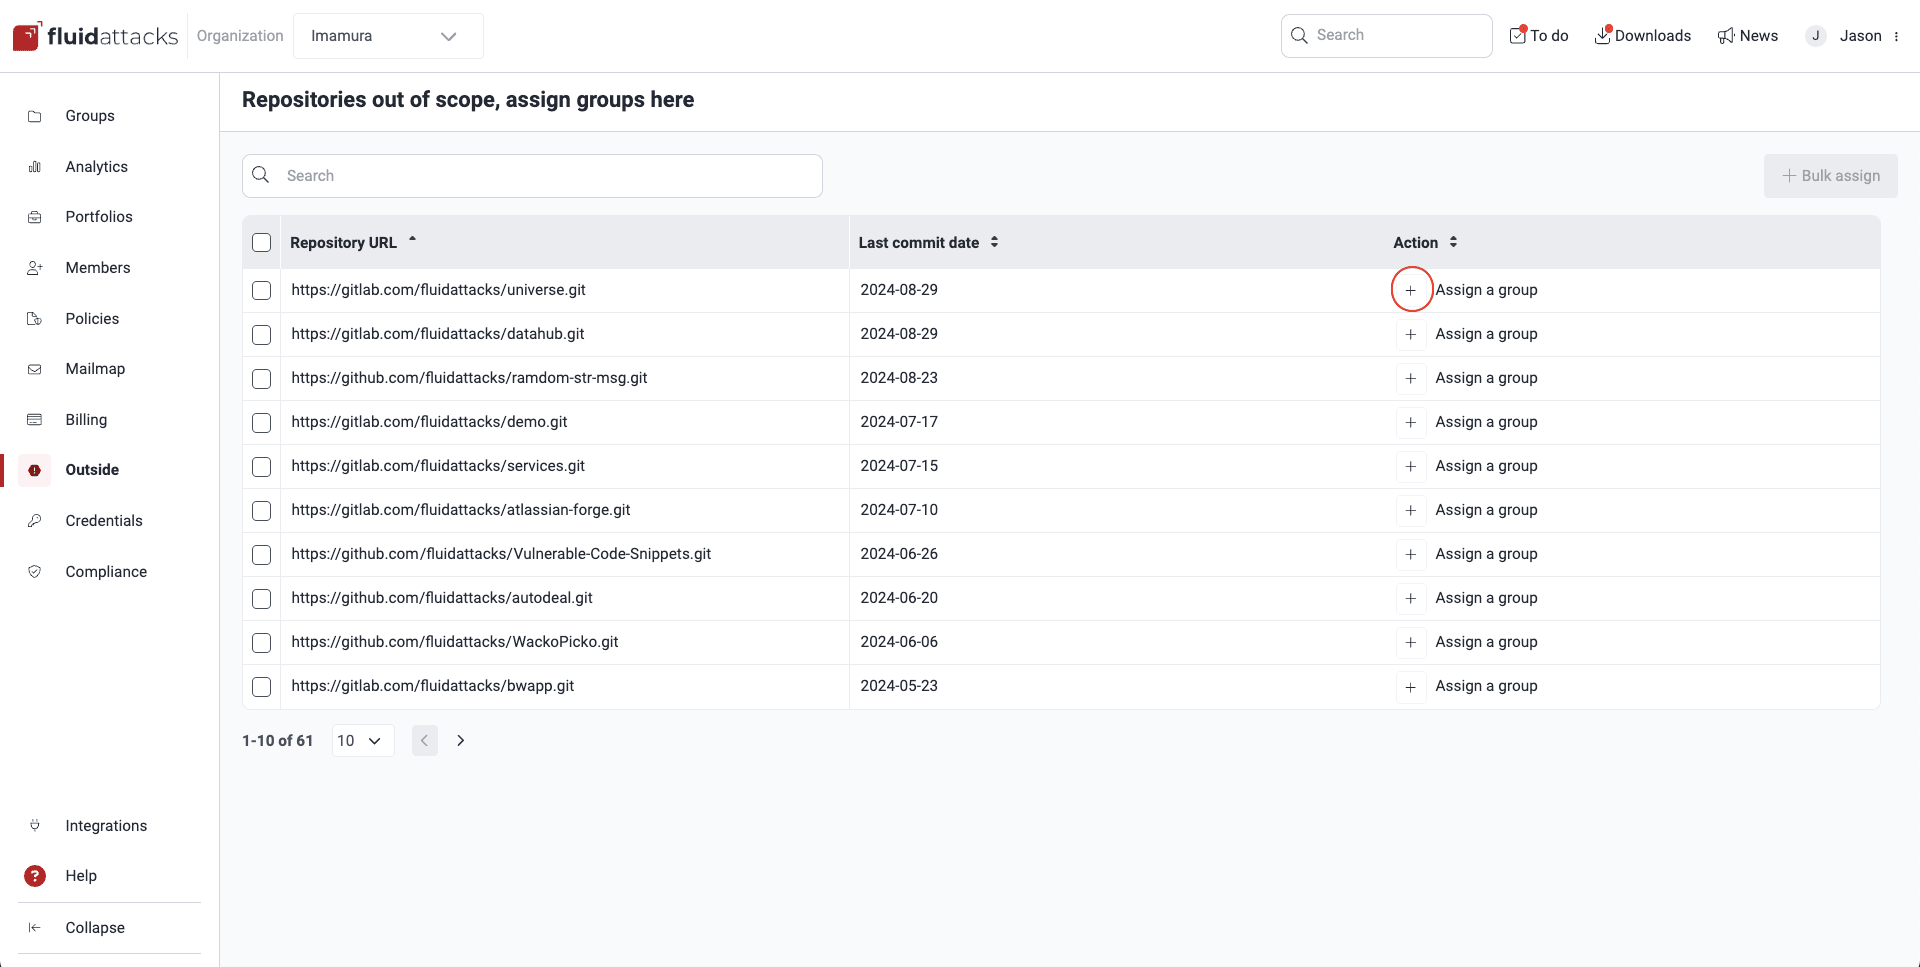Check the demo.git row checkbox

[262, 423]
